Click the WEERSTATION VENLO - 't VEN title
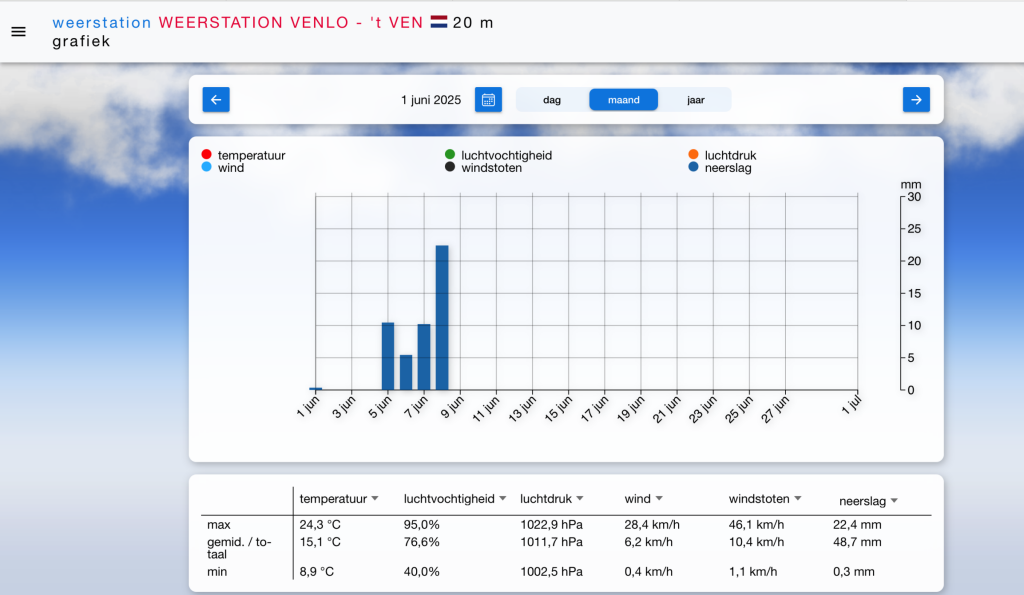Screen dimensions: 1024x595 290,22
